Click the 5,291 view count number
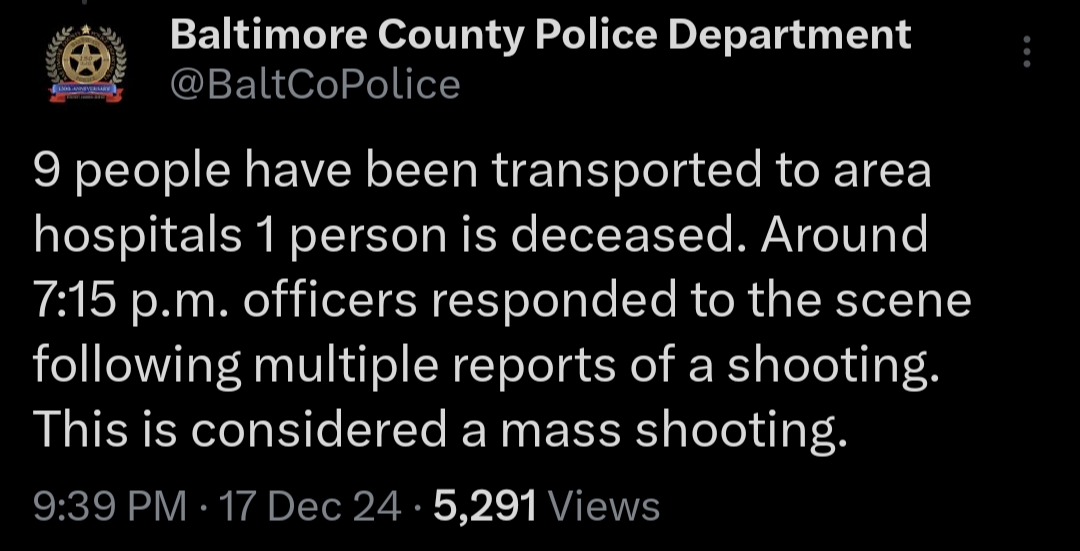The height and width of the screenshot is (551, 1080). point(486,506)
